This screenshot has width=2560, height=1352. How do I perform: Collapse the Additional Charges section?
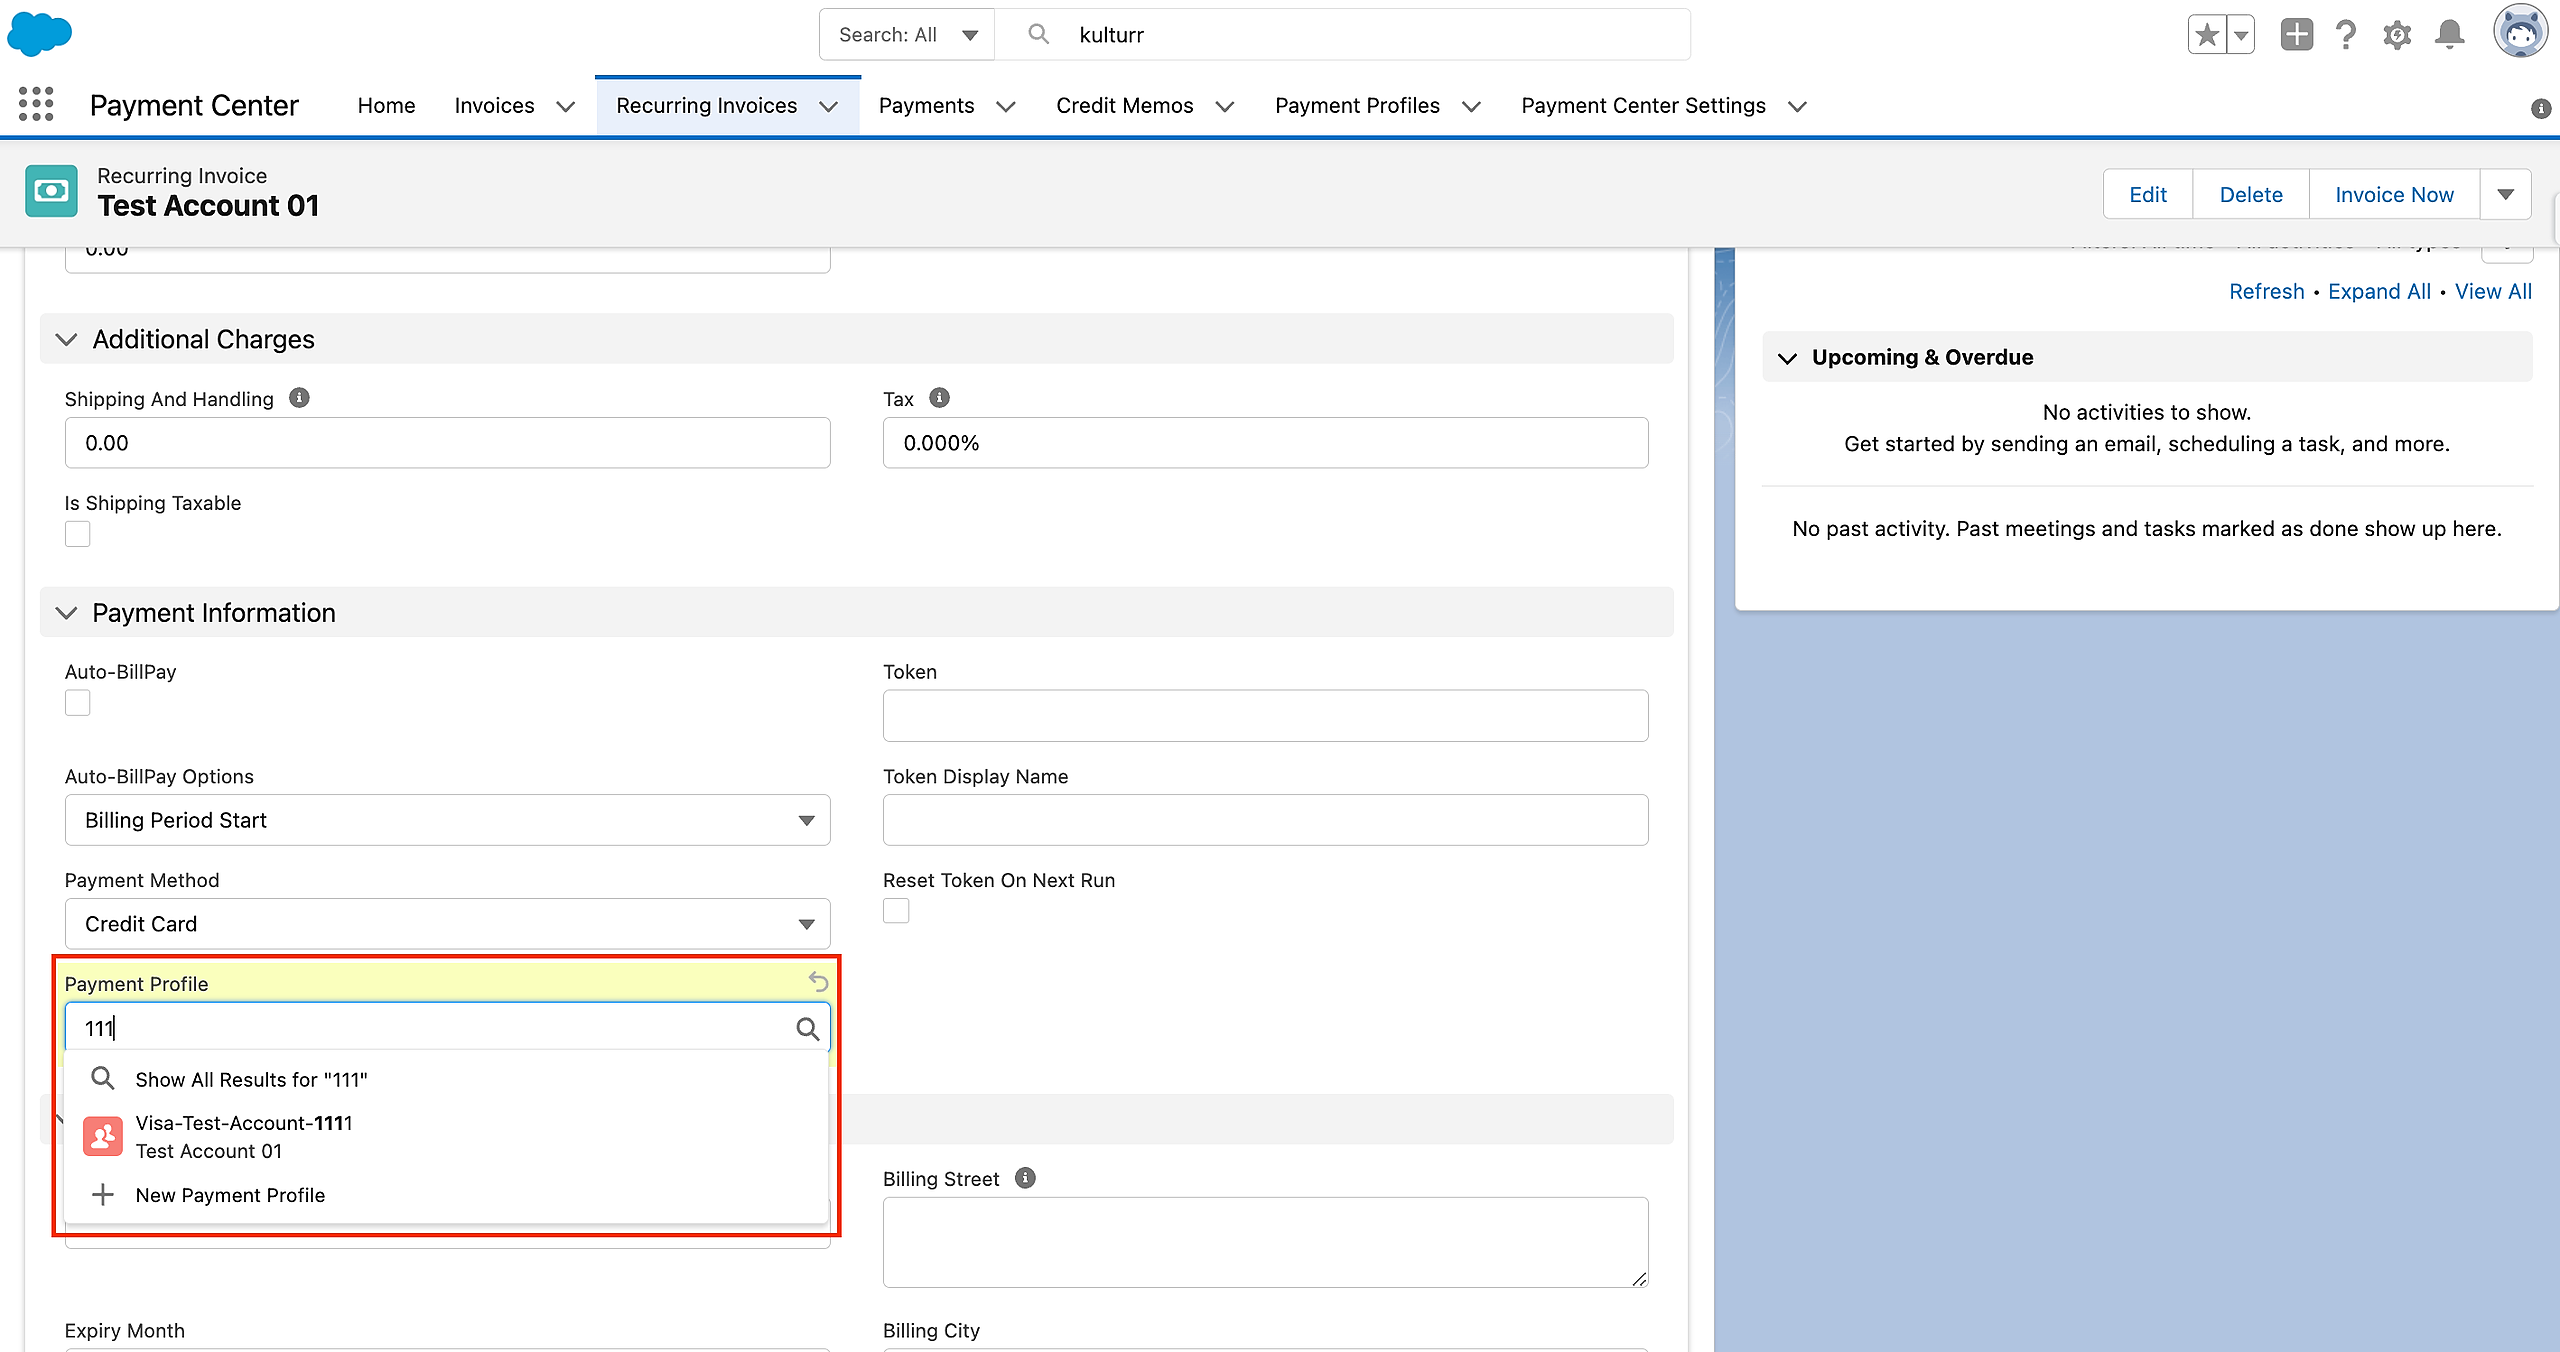point(67,340)
